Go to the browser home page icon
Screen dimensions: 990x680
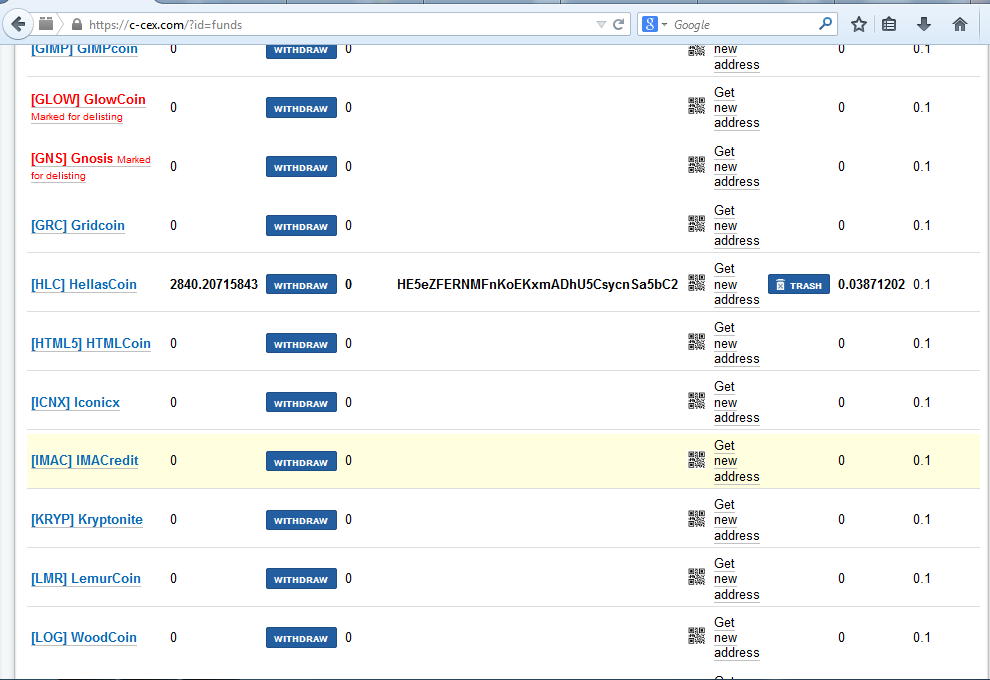pos(960,25)
